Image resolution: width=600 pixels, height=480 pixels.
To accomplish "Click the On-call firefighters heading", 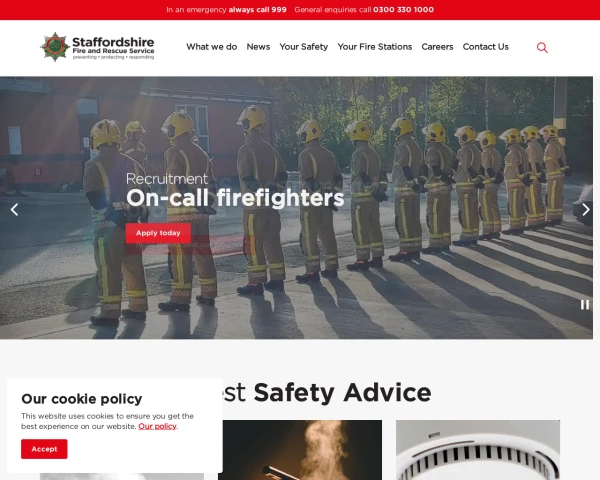I will tap(235, 198).
